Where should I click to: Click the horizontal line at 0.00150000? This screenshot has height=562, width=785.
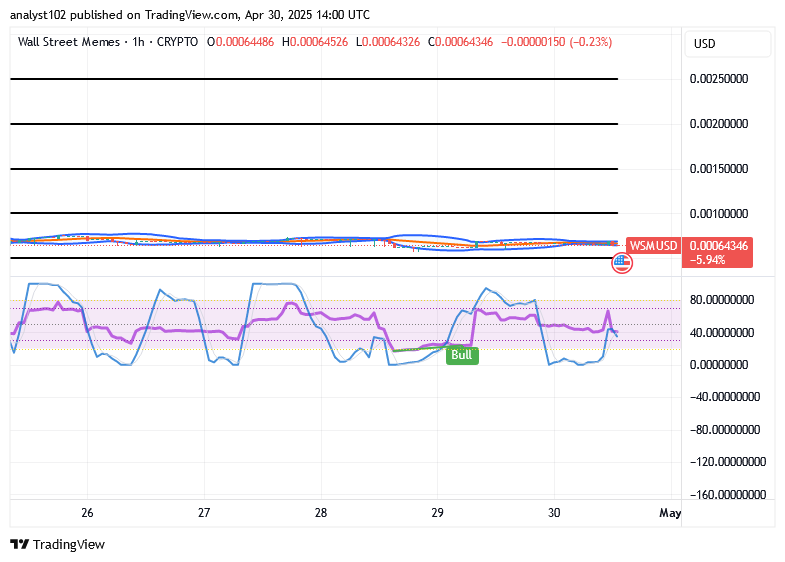tap(314, 169)
